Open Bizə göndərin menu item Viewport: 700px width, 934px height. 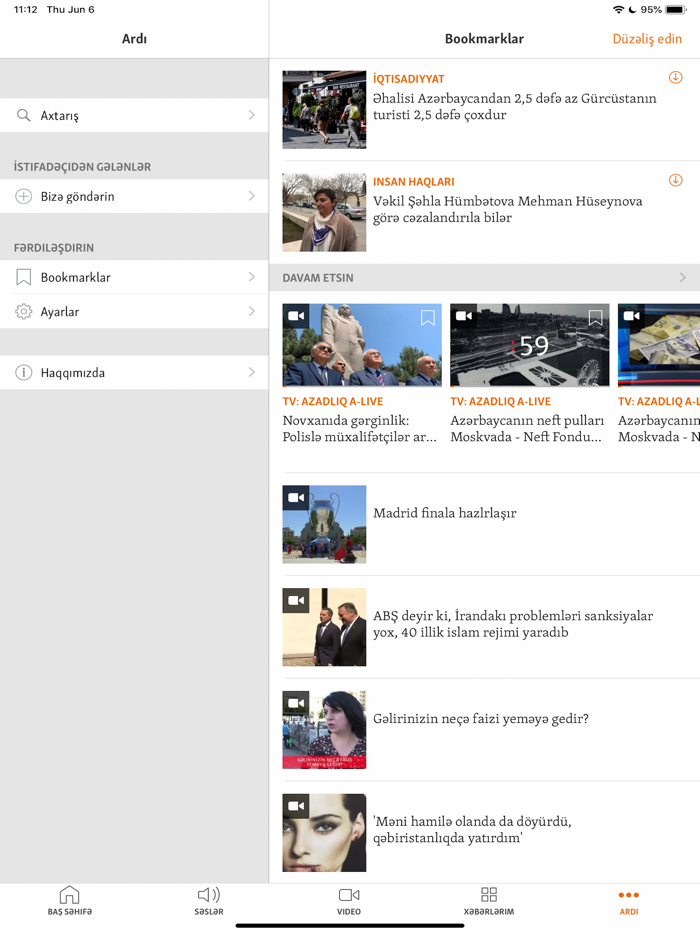pos(134,196)
